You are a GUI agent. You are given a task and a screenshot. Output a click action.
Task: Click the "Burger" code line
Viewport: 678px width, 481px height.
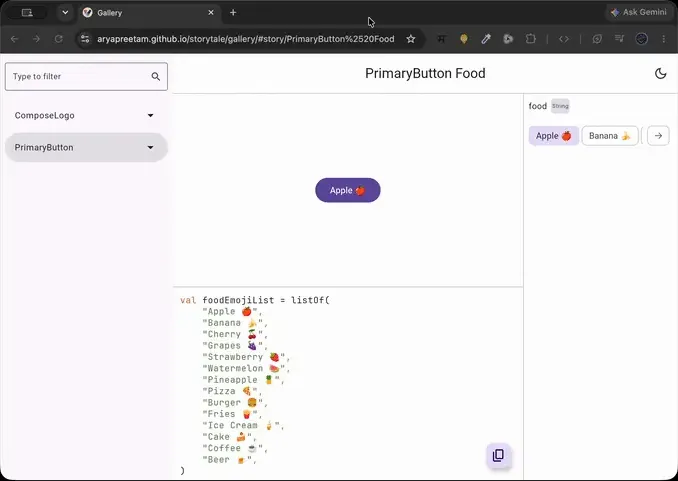coord(235,403)
